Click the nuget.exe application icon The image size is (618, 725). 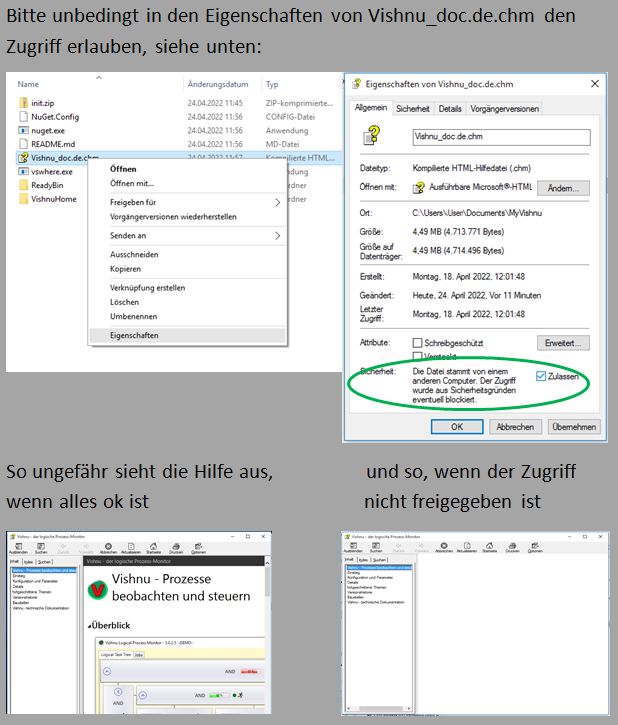coord(23,130)
